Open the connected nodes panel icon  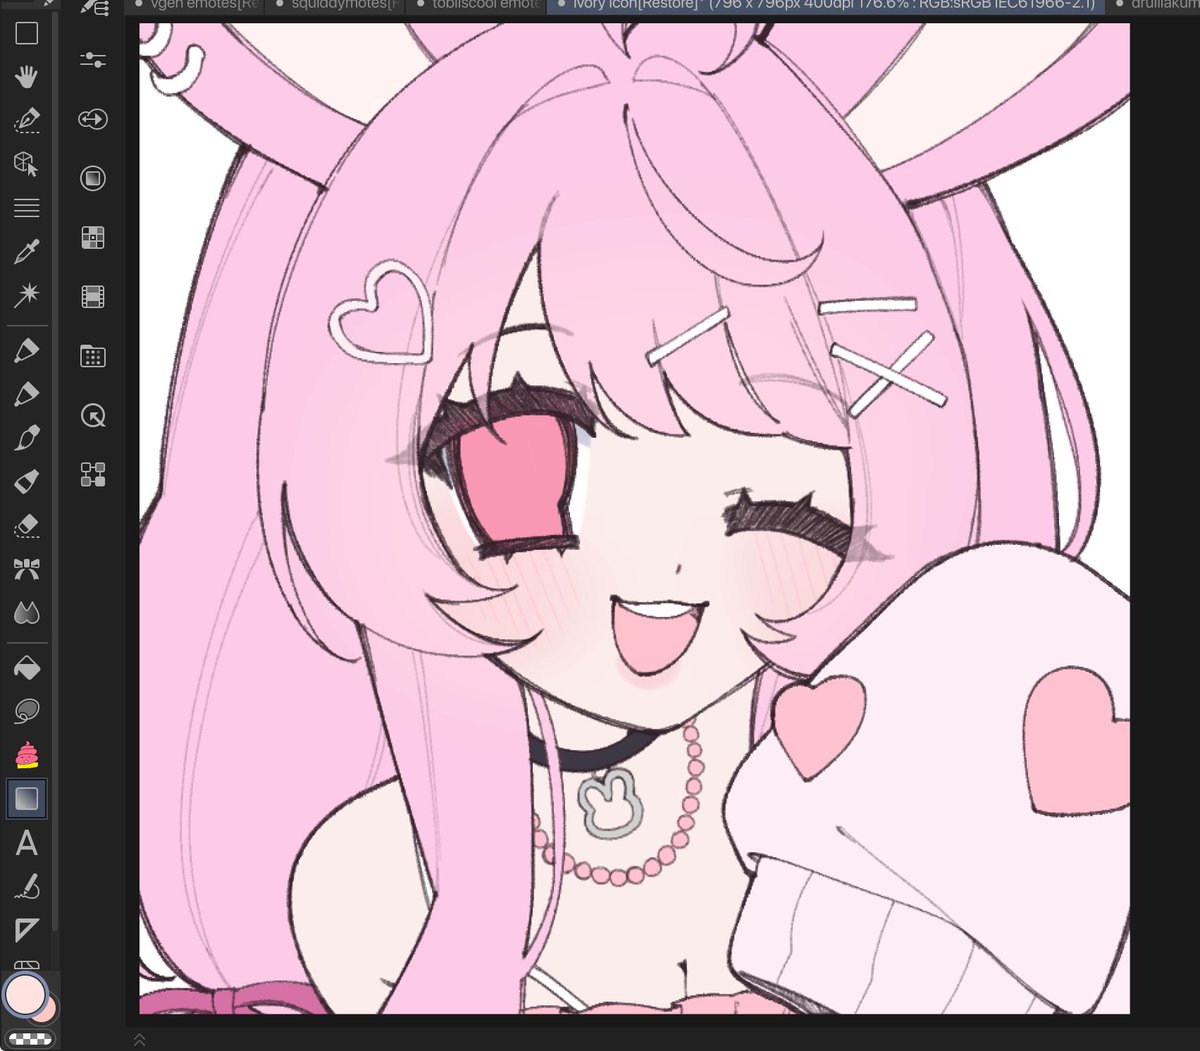(93, 474)
